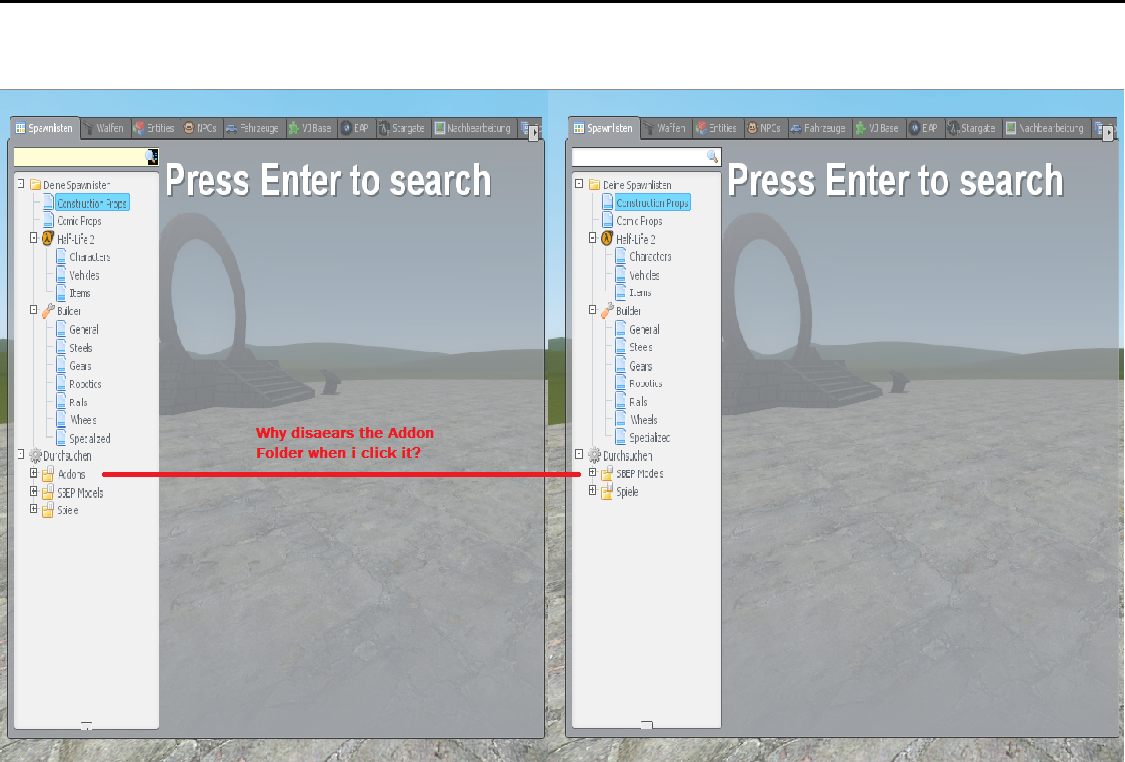Click the magnifier search icon in right panel

click(x=712, y=157)
